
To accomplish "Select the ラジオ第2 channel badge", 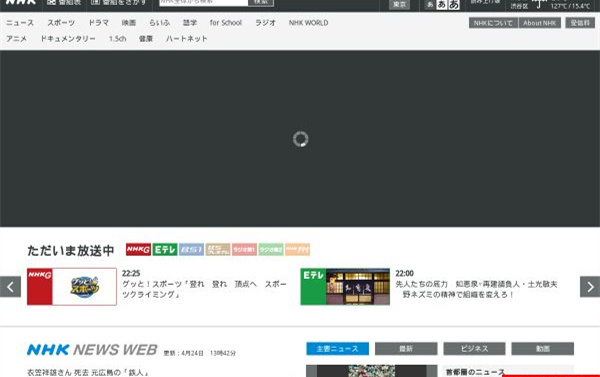I will pos(271,250).
